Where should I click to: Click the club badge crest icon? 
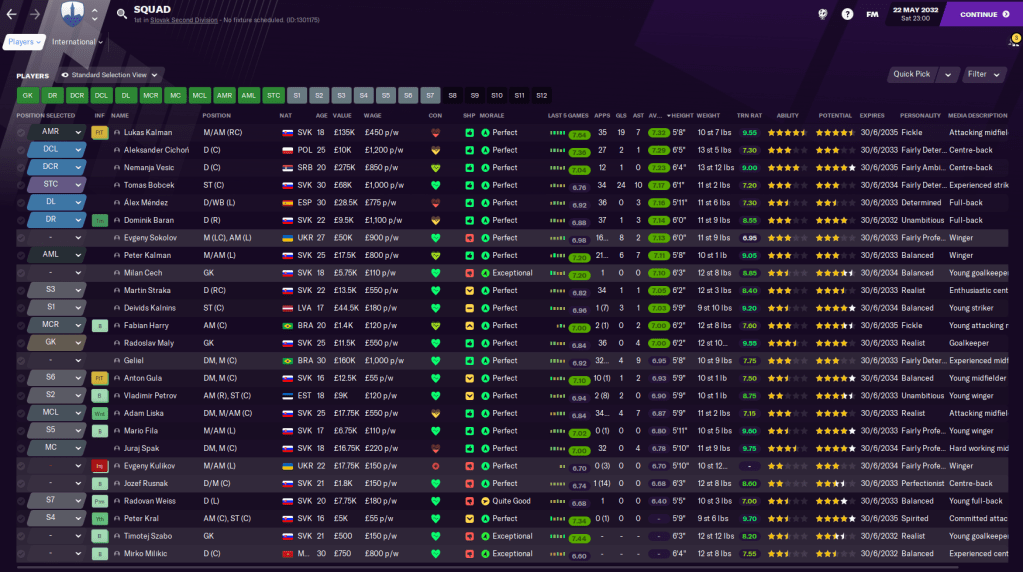pos(70,14)
